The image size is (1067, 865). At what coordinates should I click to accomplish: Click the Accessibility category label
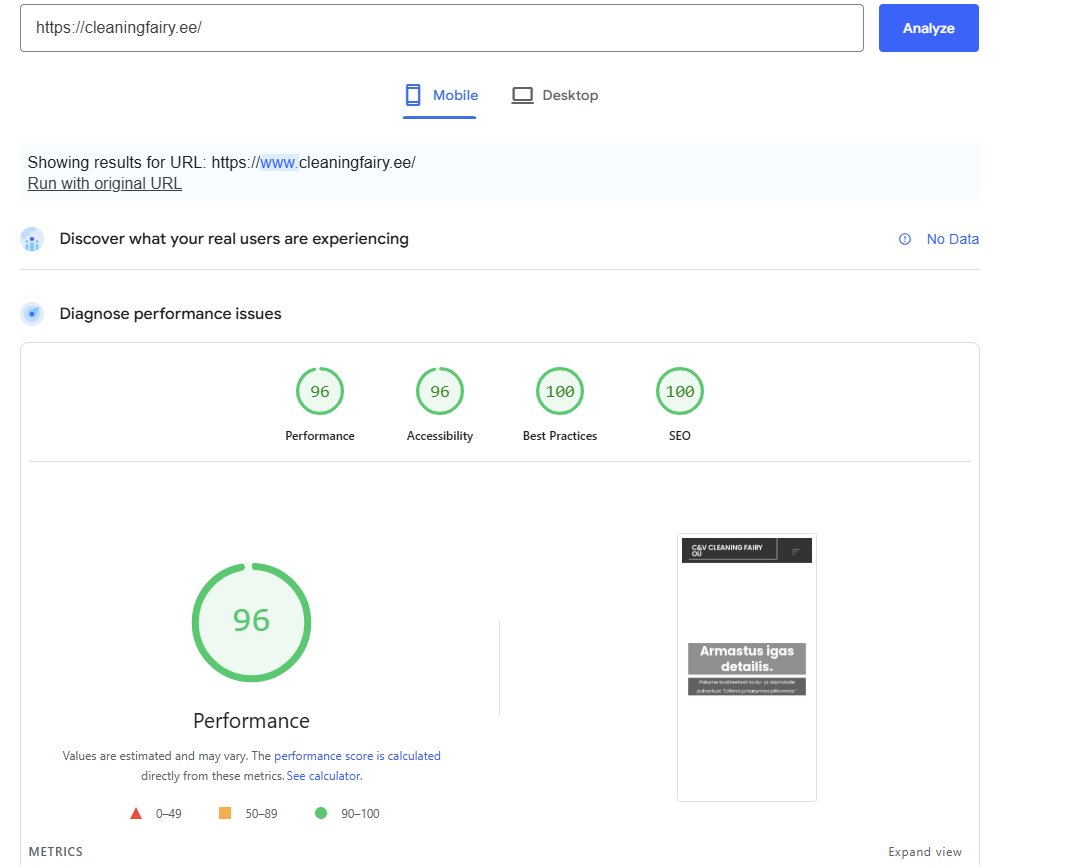click(440, 436)
